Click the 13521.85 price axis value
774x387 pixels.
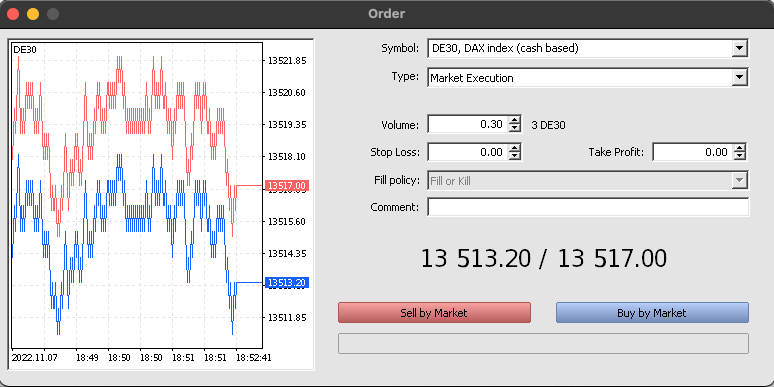(x=287, y=61)
